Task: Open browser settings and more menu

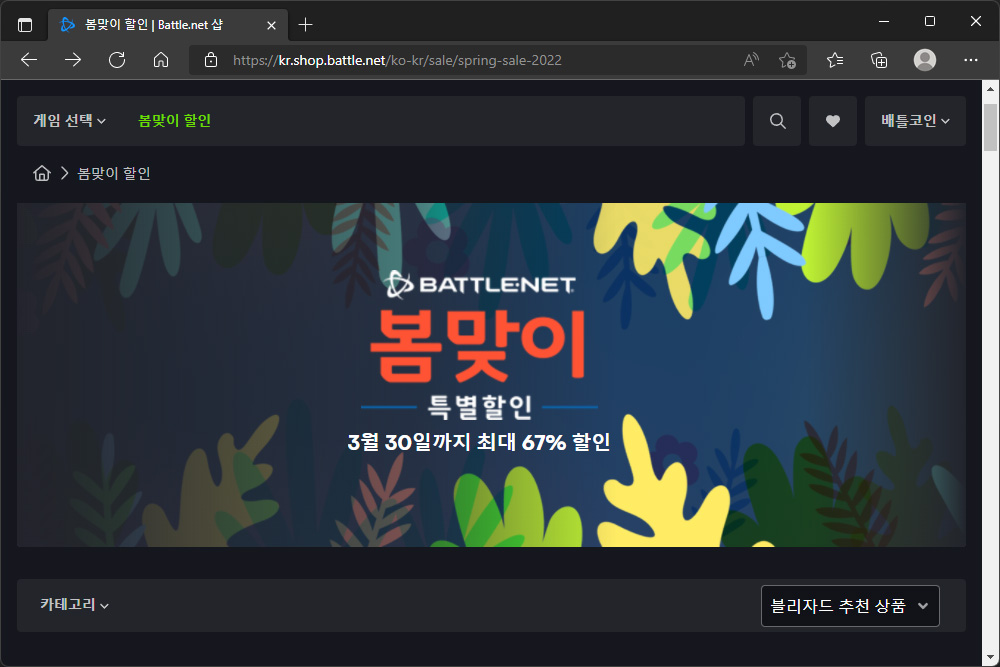Action: pos(971,60)
